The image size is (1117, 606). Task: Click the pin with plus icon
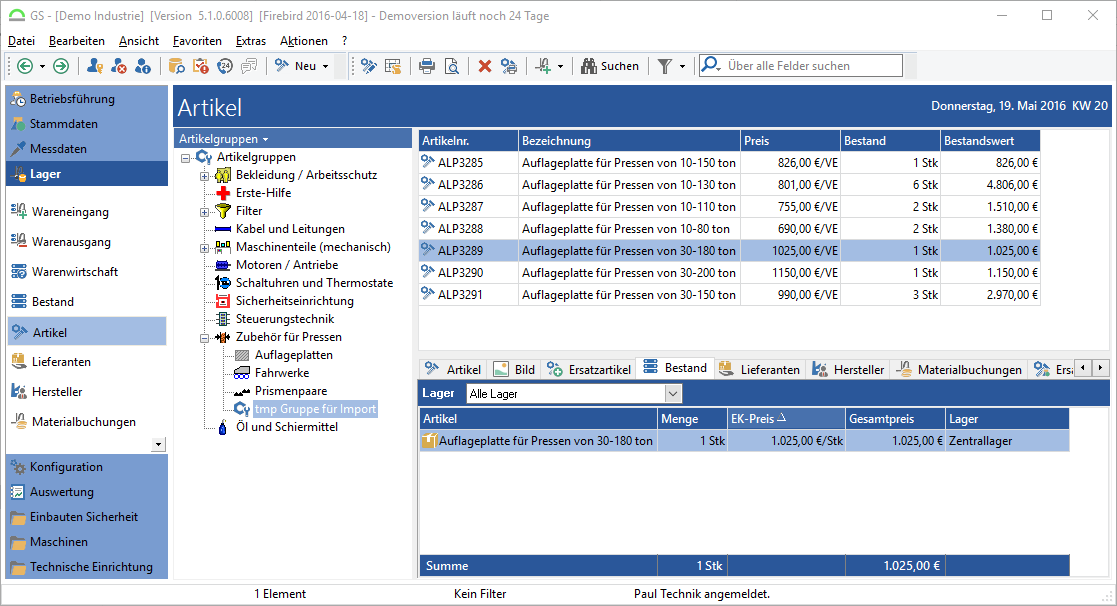point(544,66)
